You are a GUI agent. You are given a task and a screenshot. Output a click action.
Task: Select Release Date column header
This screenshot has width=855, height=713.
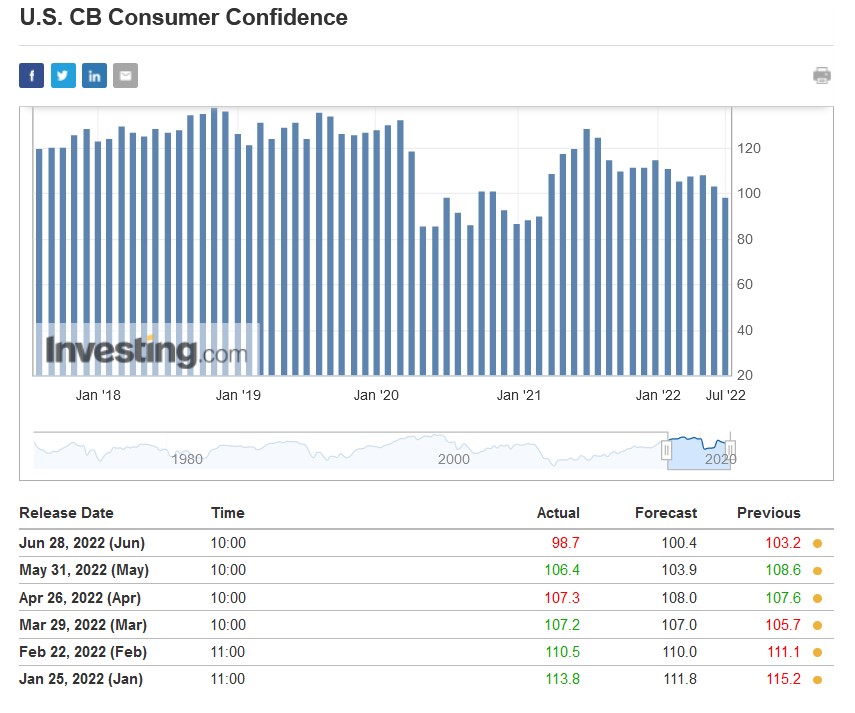[x=67, y=513]
